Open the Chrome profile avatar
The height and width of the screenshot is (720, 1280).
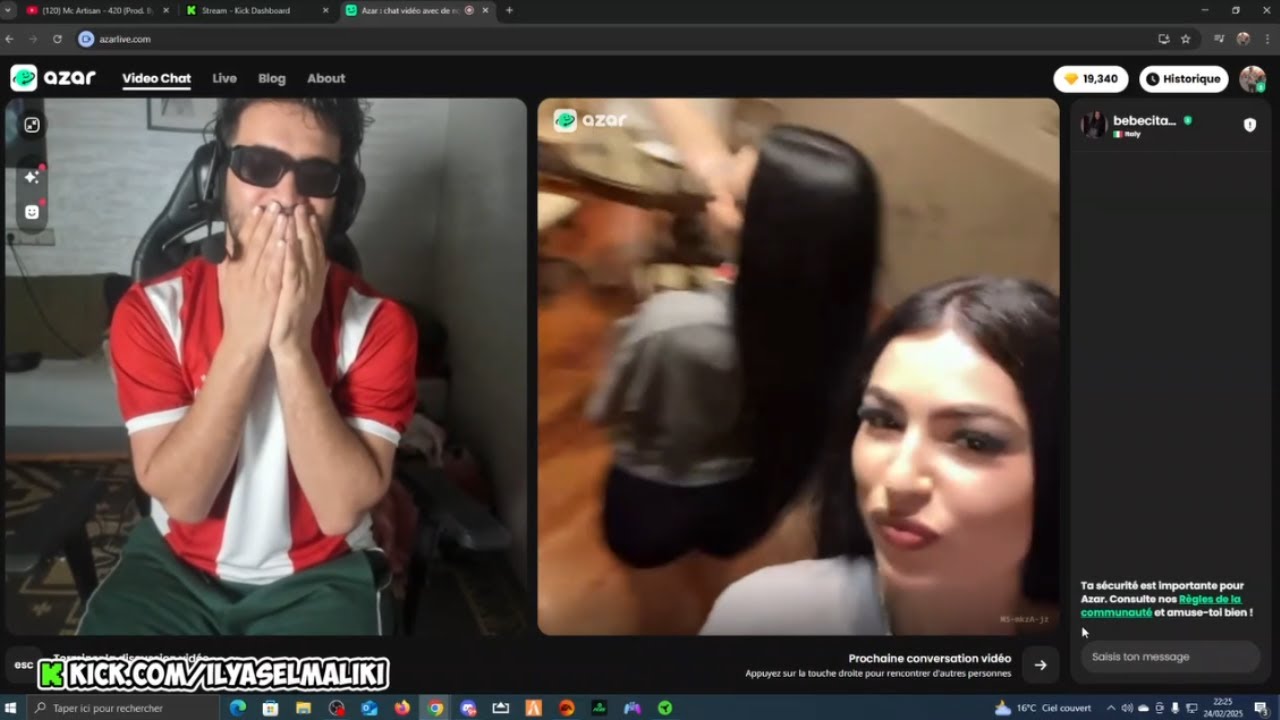tap(1243, 39)
